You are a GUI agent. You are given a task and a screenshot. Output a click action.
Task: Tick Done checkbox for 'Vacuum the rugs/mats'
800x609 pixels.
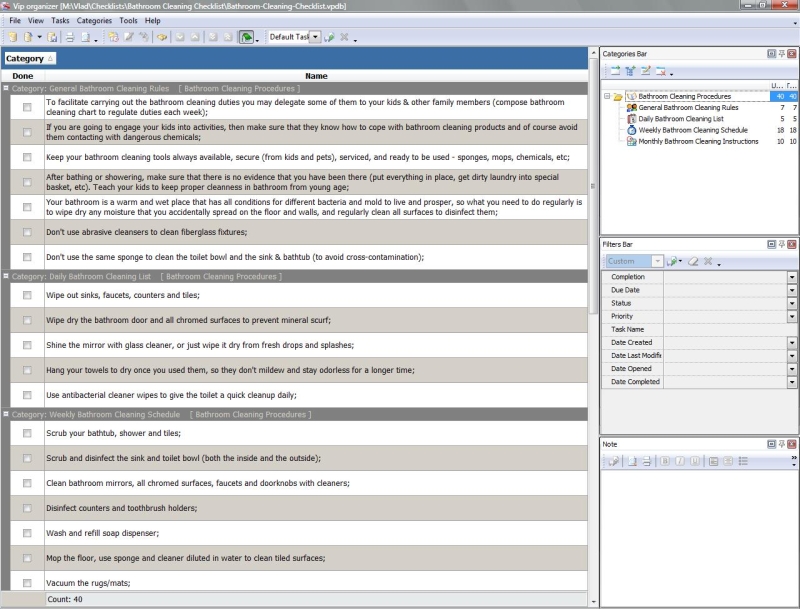[27, 583]
